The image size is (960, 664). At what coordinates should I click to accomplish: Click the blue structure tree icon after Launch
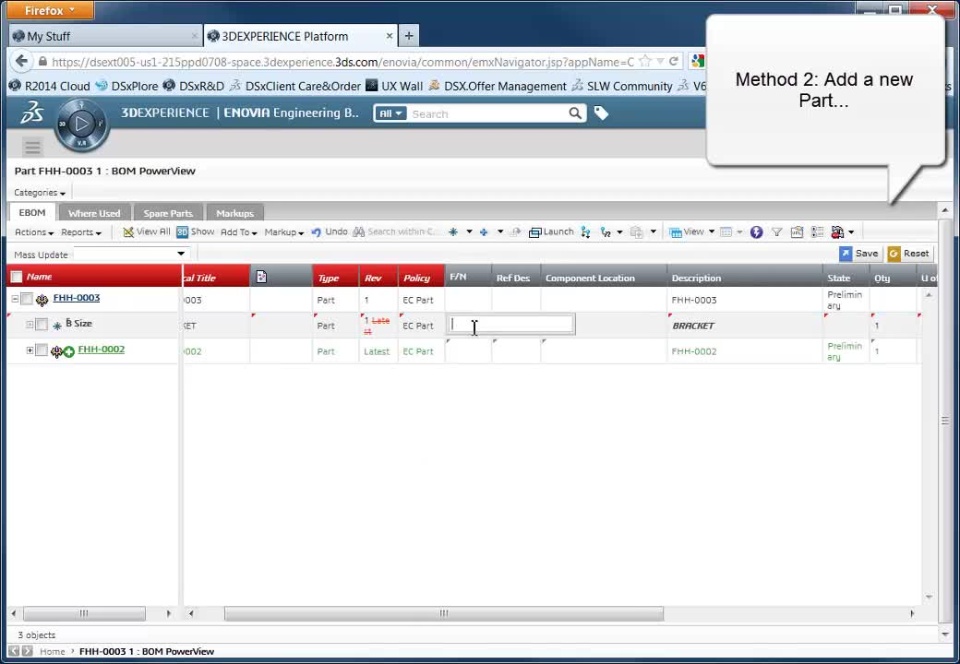(x=586, y=232)
